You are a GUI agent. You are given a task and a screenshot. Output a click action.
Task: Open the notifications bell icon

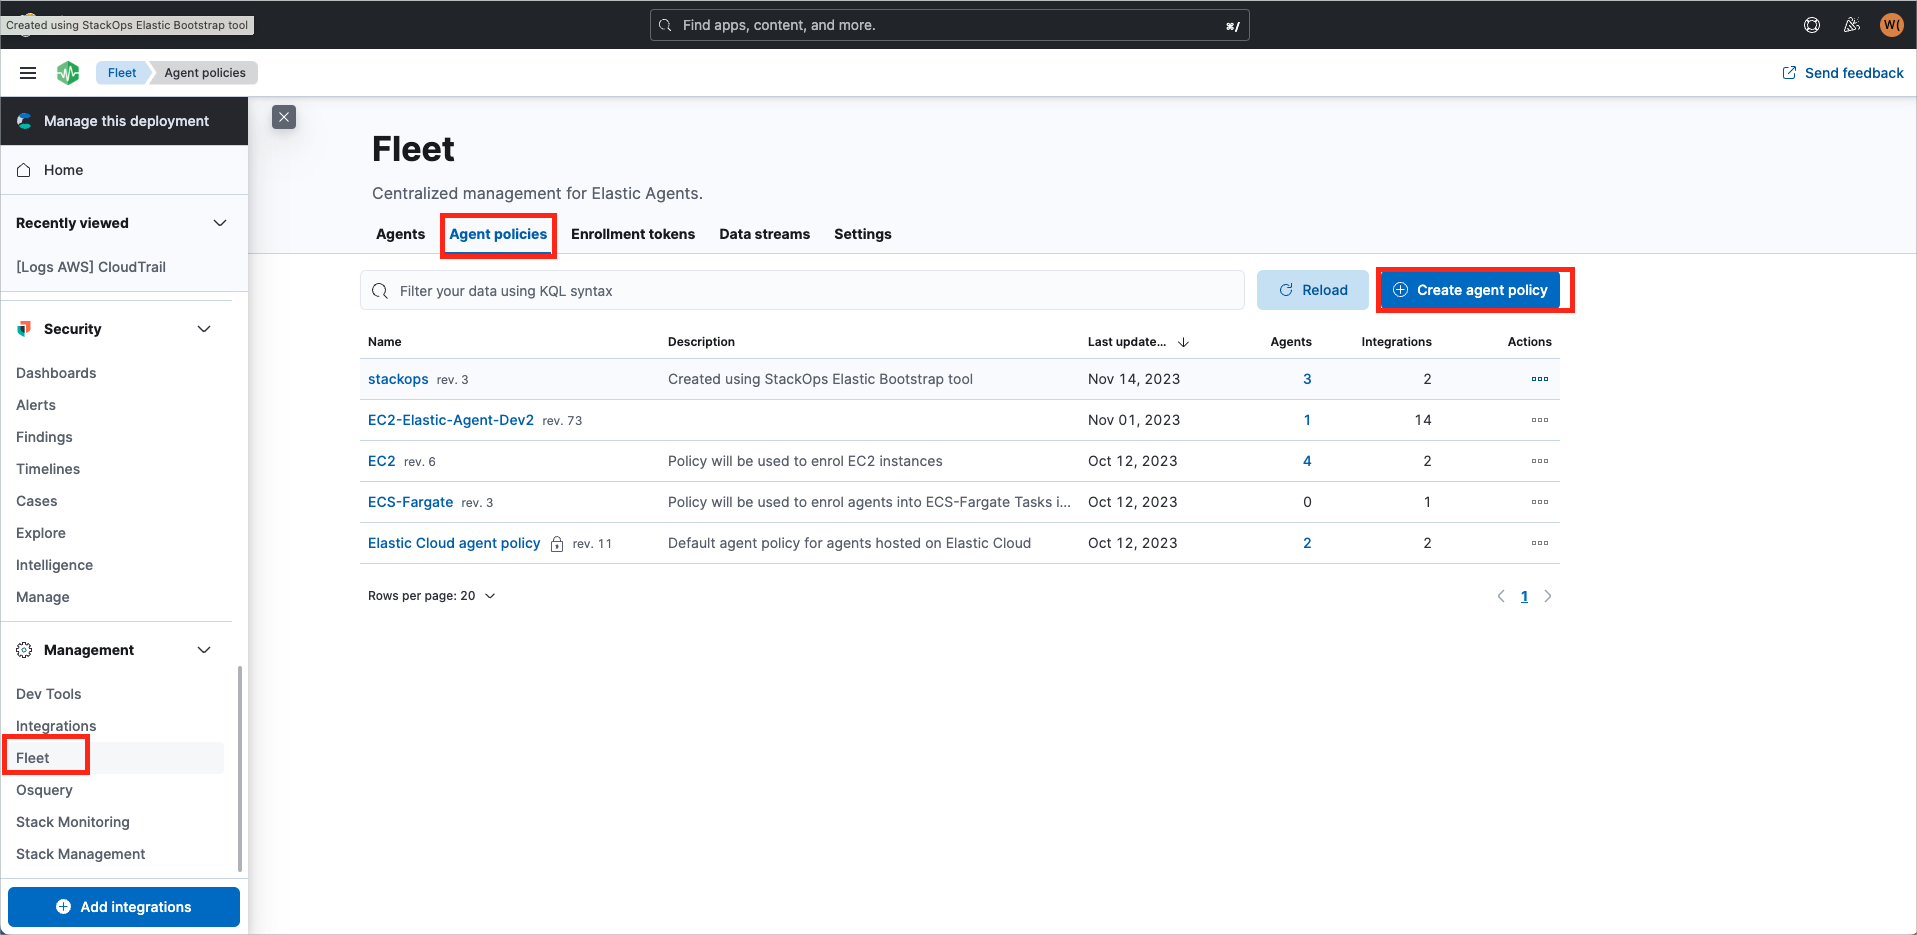point(1851,24)
